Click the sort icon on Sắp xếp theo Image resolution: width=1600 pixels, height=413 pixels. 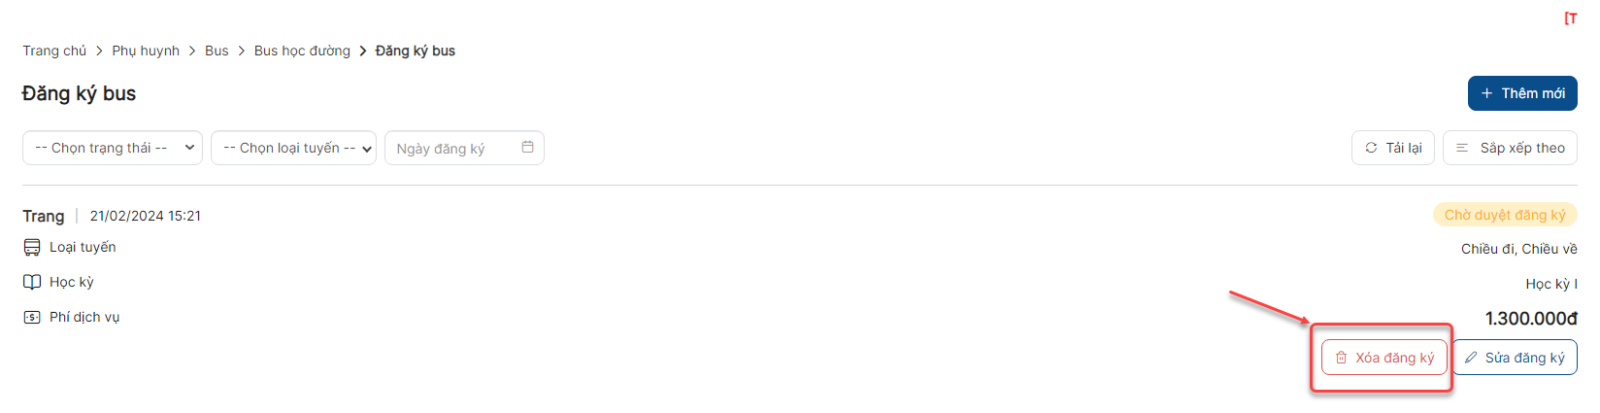pyautogui.click(x=1462, y=147)
